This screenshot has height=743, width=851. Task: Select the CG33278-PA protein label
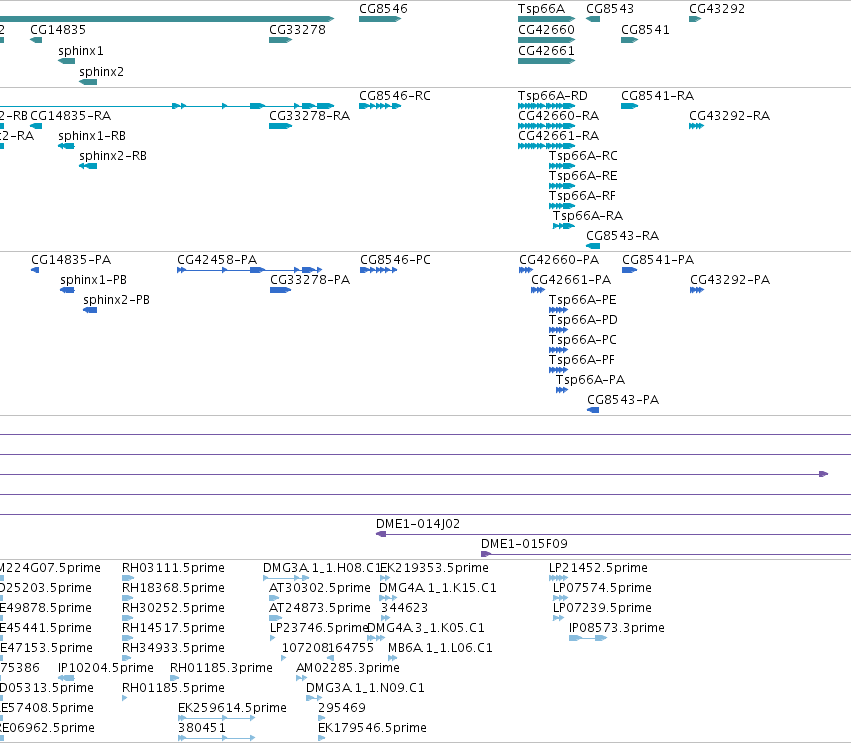(x=310, y=280)
